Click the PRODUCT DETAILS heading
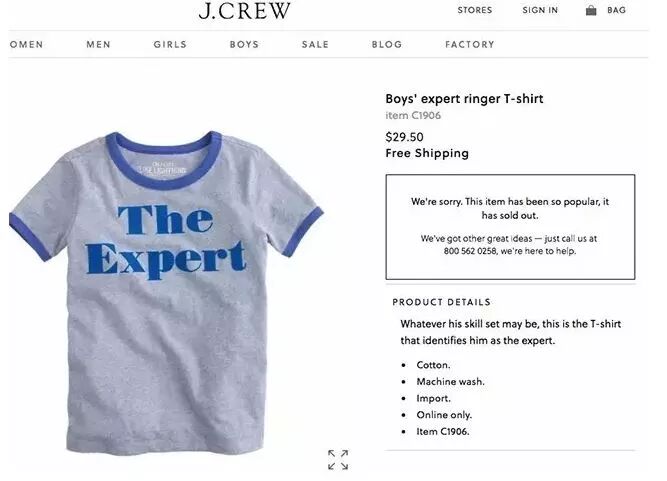Viewport: 667px width, 481px height. click(x=442, y=302)
